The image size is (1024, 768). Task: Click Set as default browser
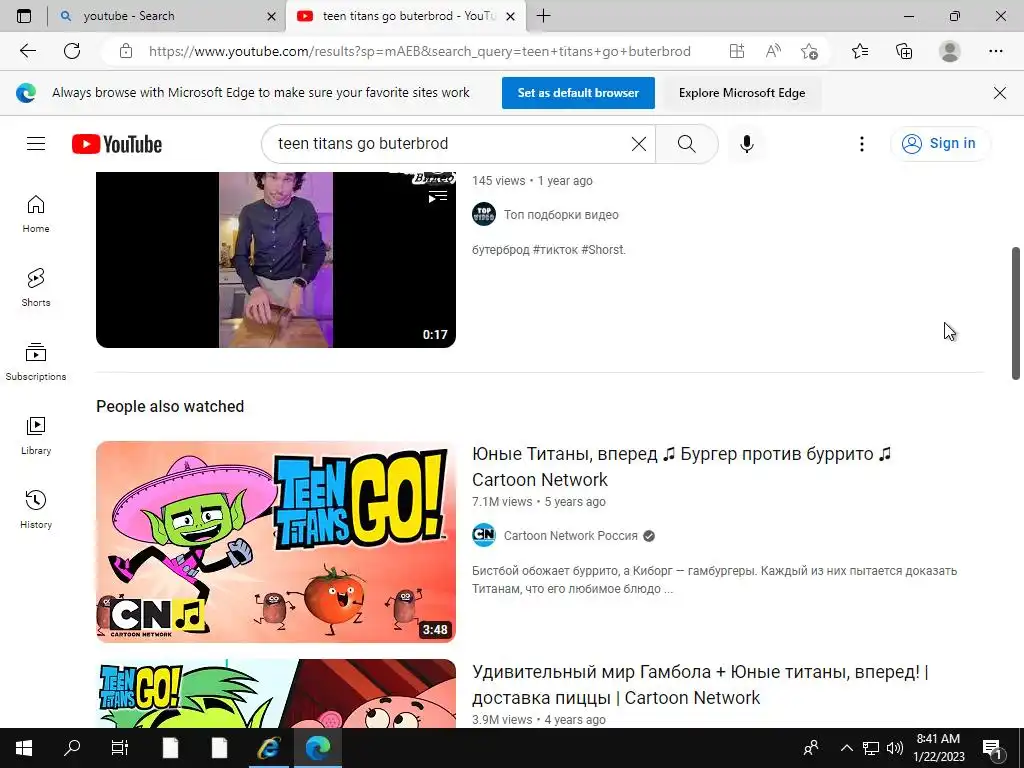(x=578, y=93)
